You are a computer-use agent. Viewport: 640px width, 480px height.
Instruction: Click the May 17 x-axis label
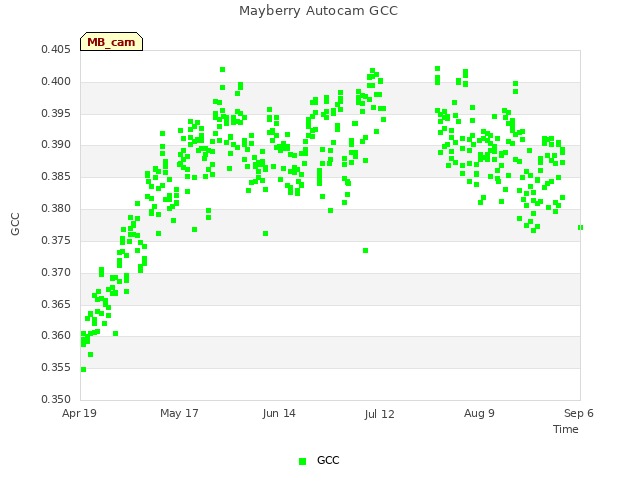click(179, 413)
